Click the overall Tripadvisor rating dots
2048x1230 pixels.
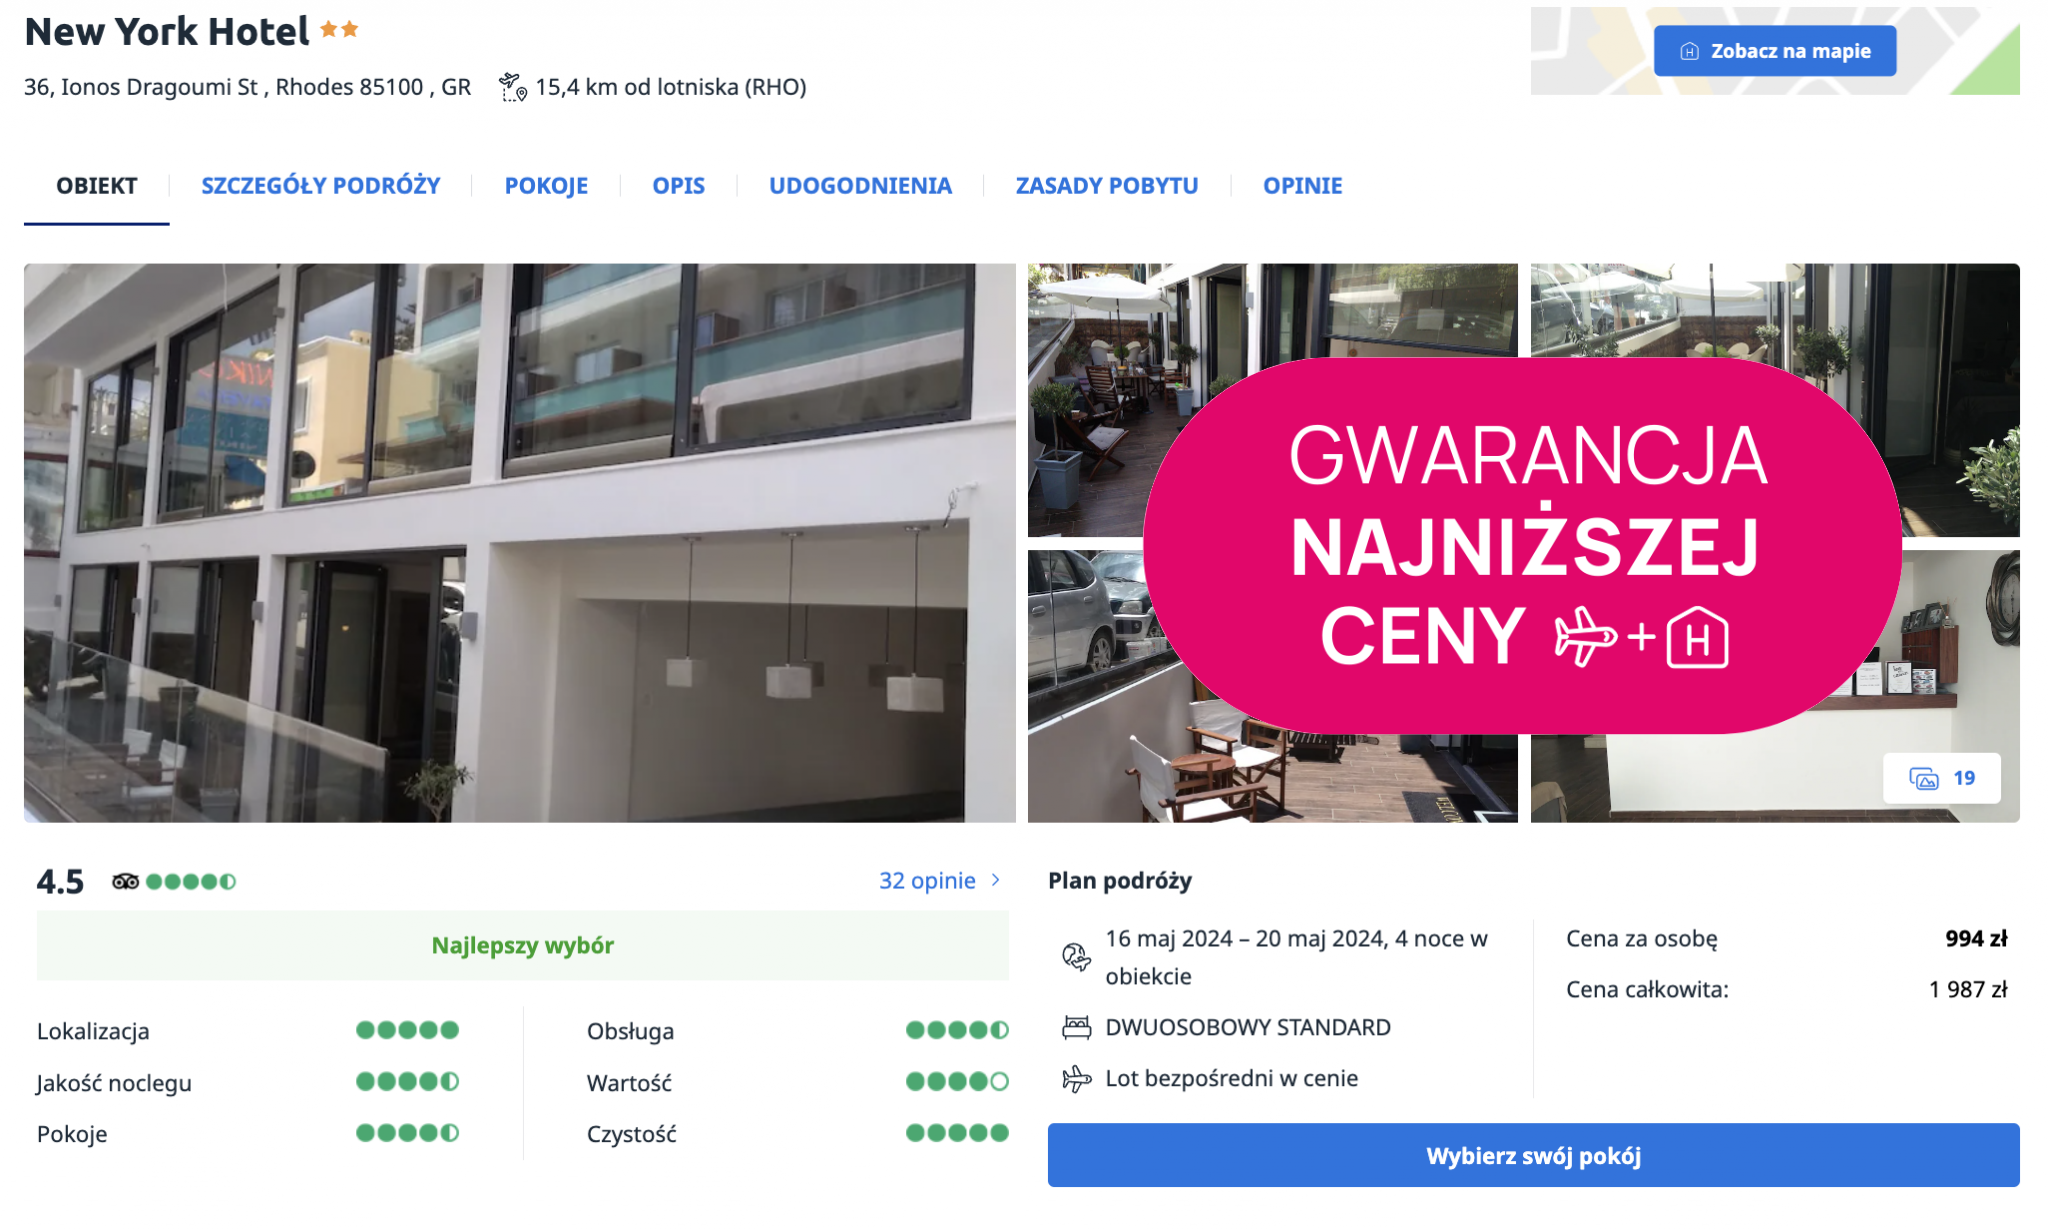(191, 881)
